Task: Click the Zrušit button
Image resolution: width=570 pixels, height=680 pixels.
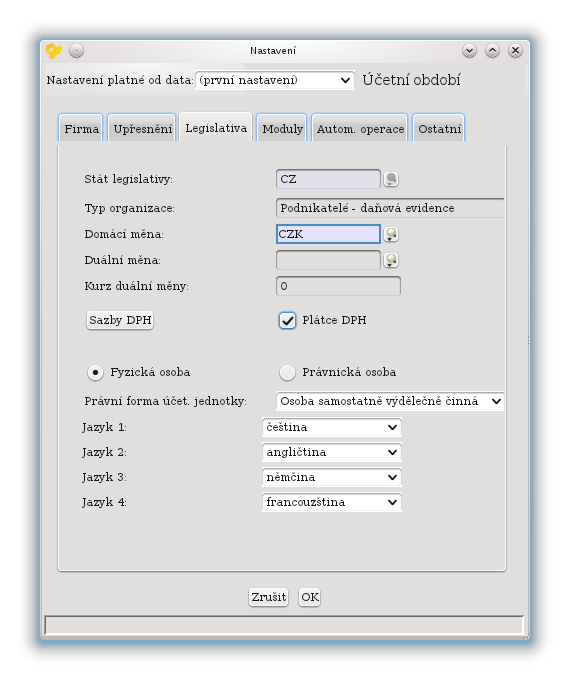Action: click(269, 597)
